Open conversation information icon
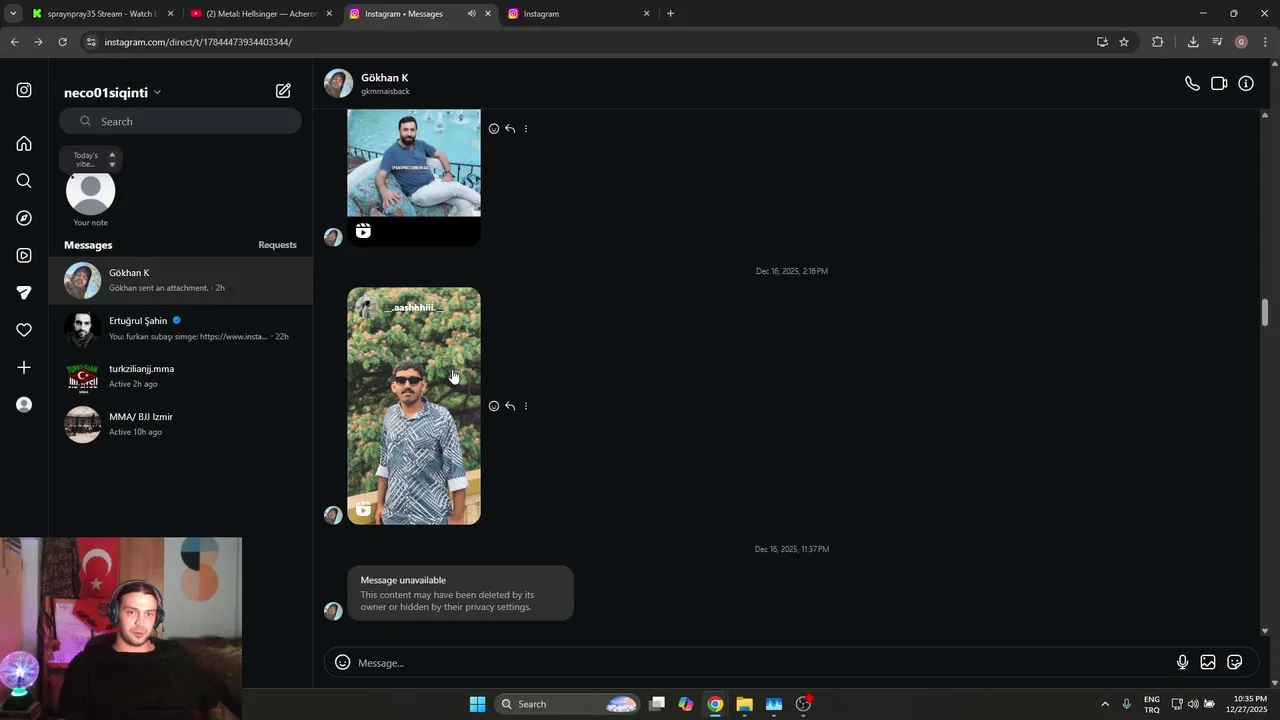Image resolution: width=1280 pixels, height=720 pixels. [1246, 84]
